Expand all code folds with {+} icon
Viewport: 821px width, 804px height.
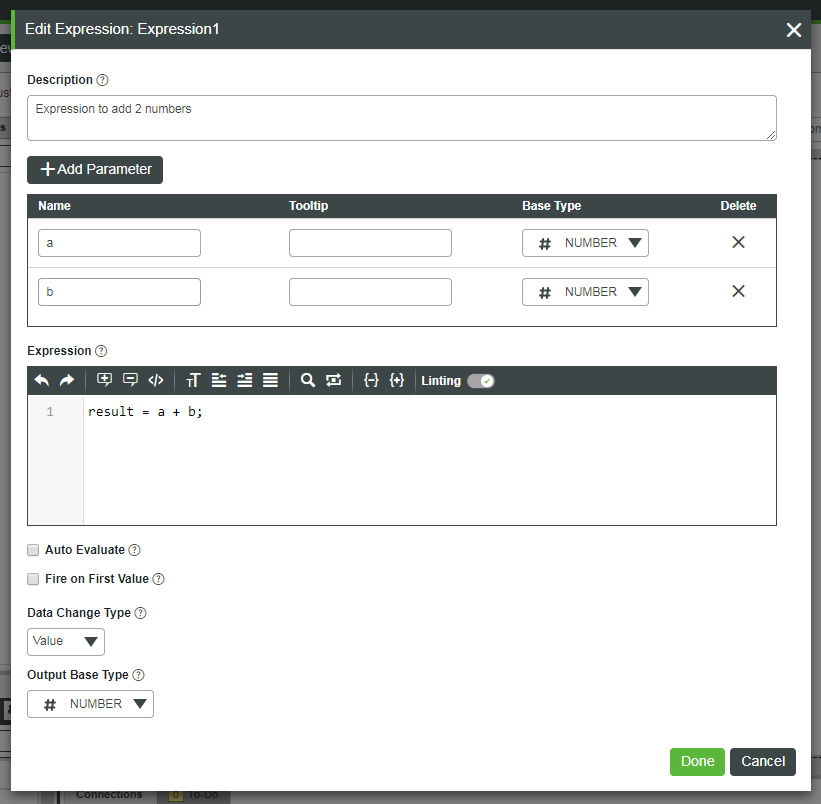coord(397,380)
